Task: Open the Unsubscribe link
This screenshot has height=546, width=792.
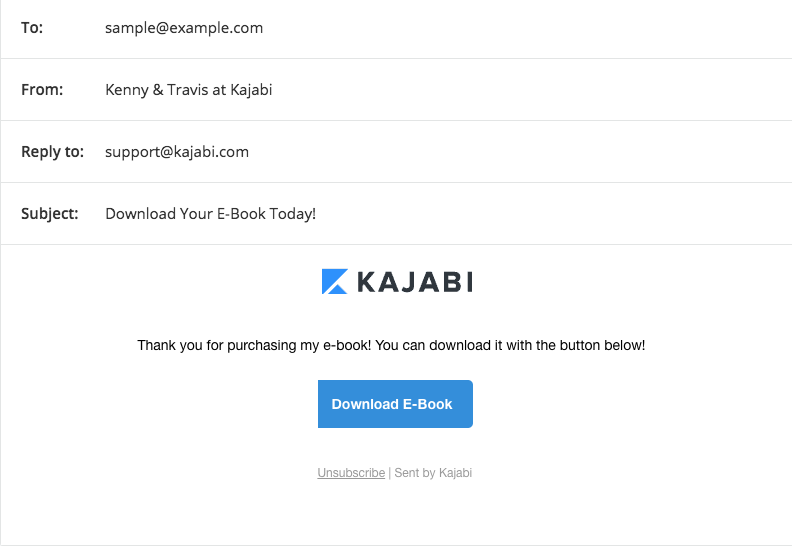Action: [x=351, y=473]
